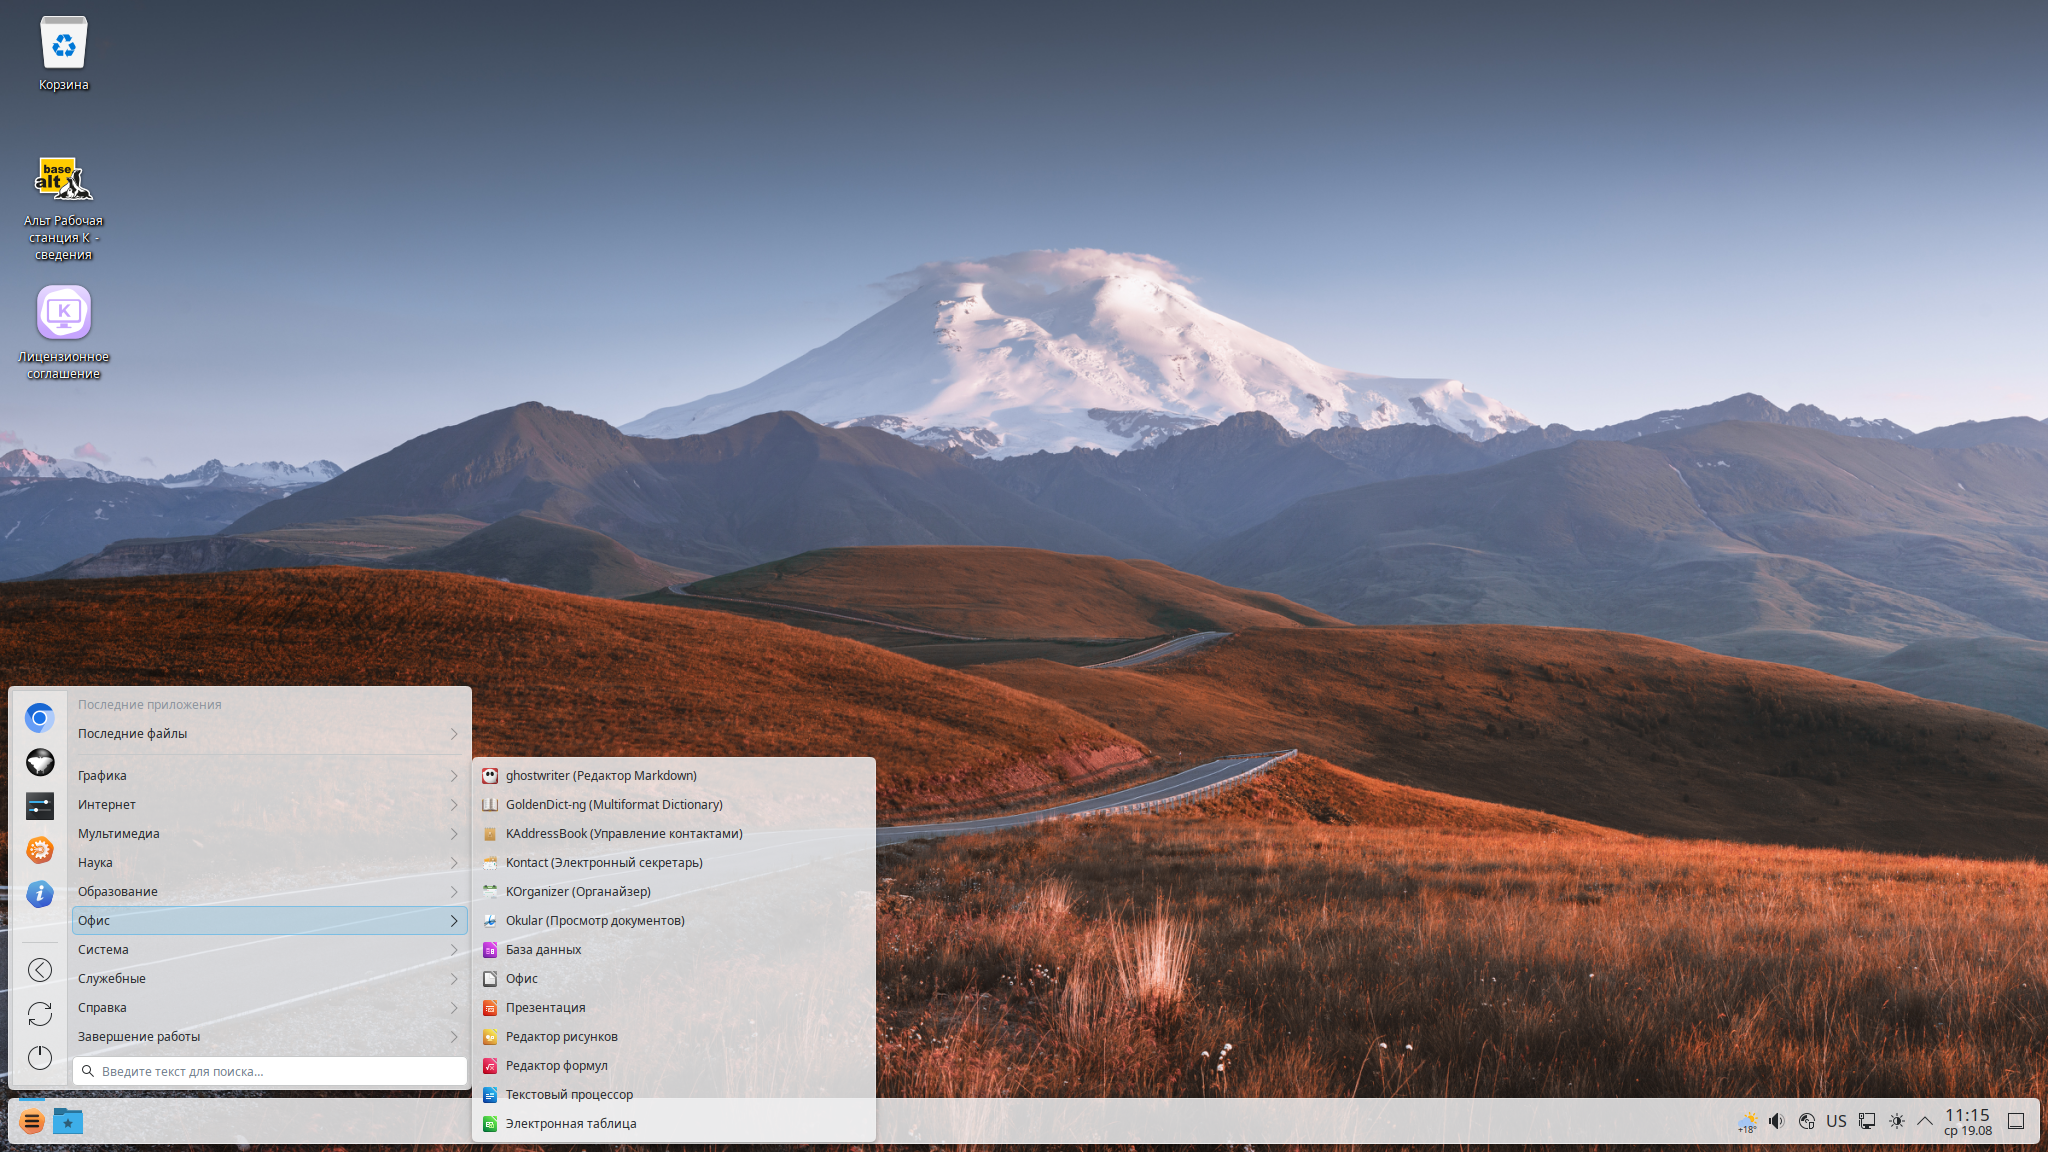Open the blue starred folder on taskbar
The image size is (2048, 1152).
point(68,1122)
